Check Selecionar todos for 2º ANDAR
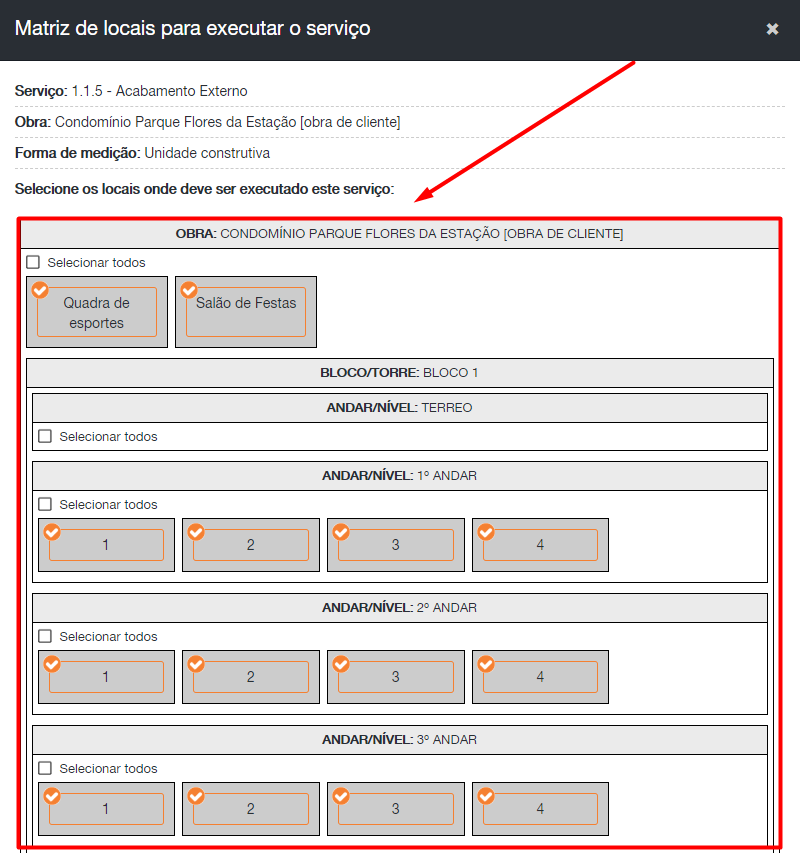800x853 pixels. click(x=45, y=636)
